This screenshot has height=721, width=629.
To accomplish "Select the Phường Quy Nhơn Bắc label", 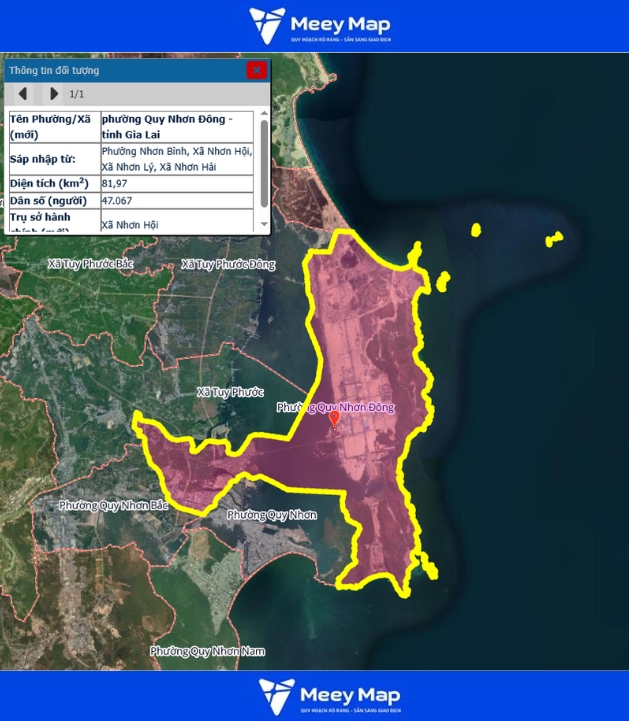I will 113,506.
